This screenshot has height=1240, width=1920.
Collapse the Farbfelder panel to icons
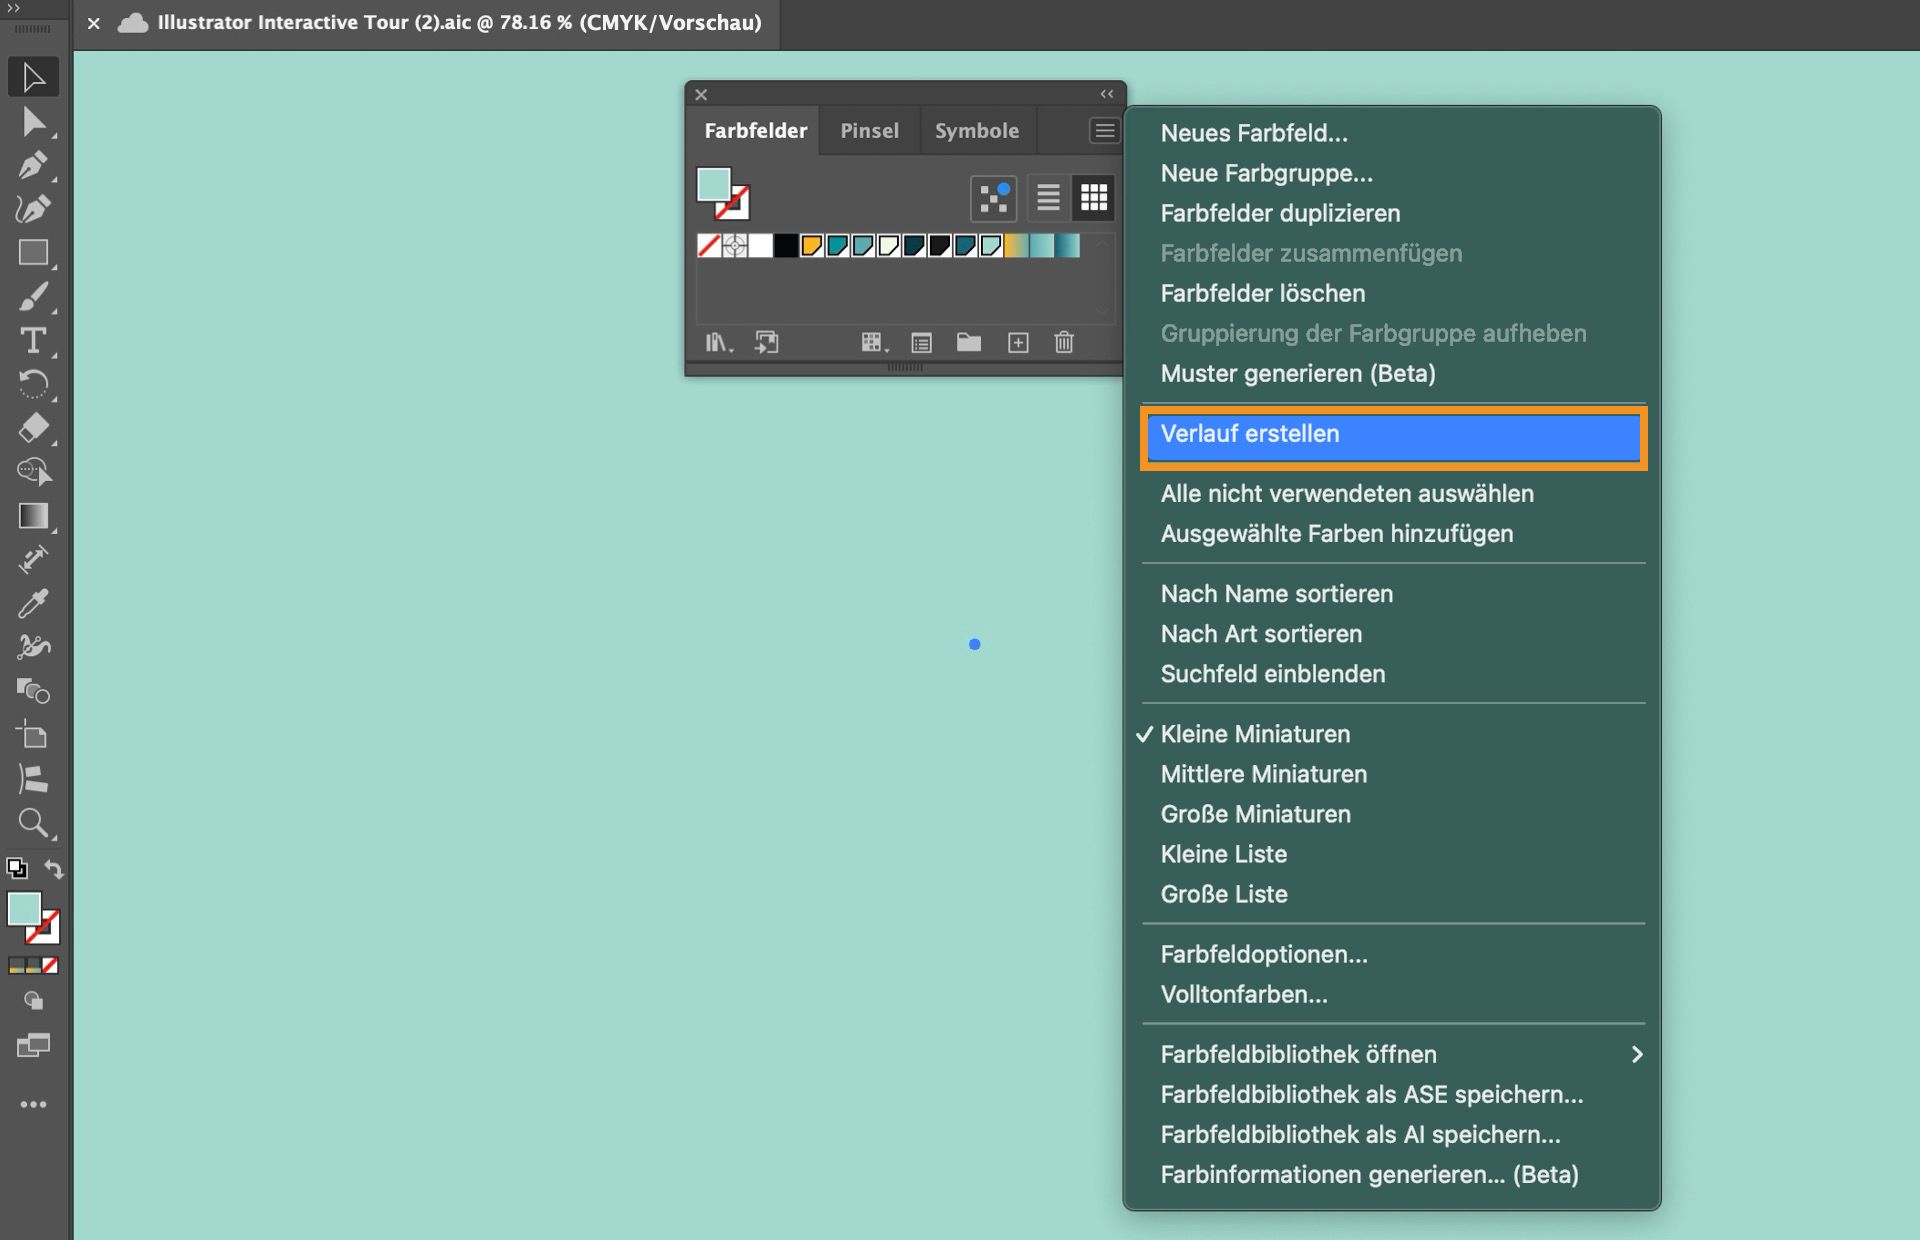tap(1105, 94)
